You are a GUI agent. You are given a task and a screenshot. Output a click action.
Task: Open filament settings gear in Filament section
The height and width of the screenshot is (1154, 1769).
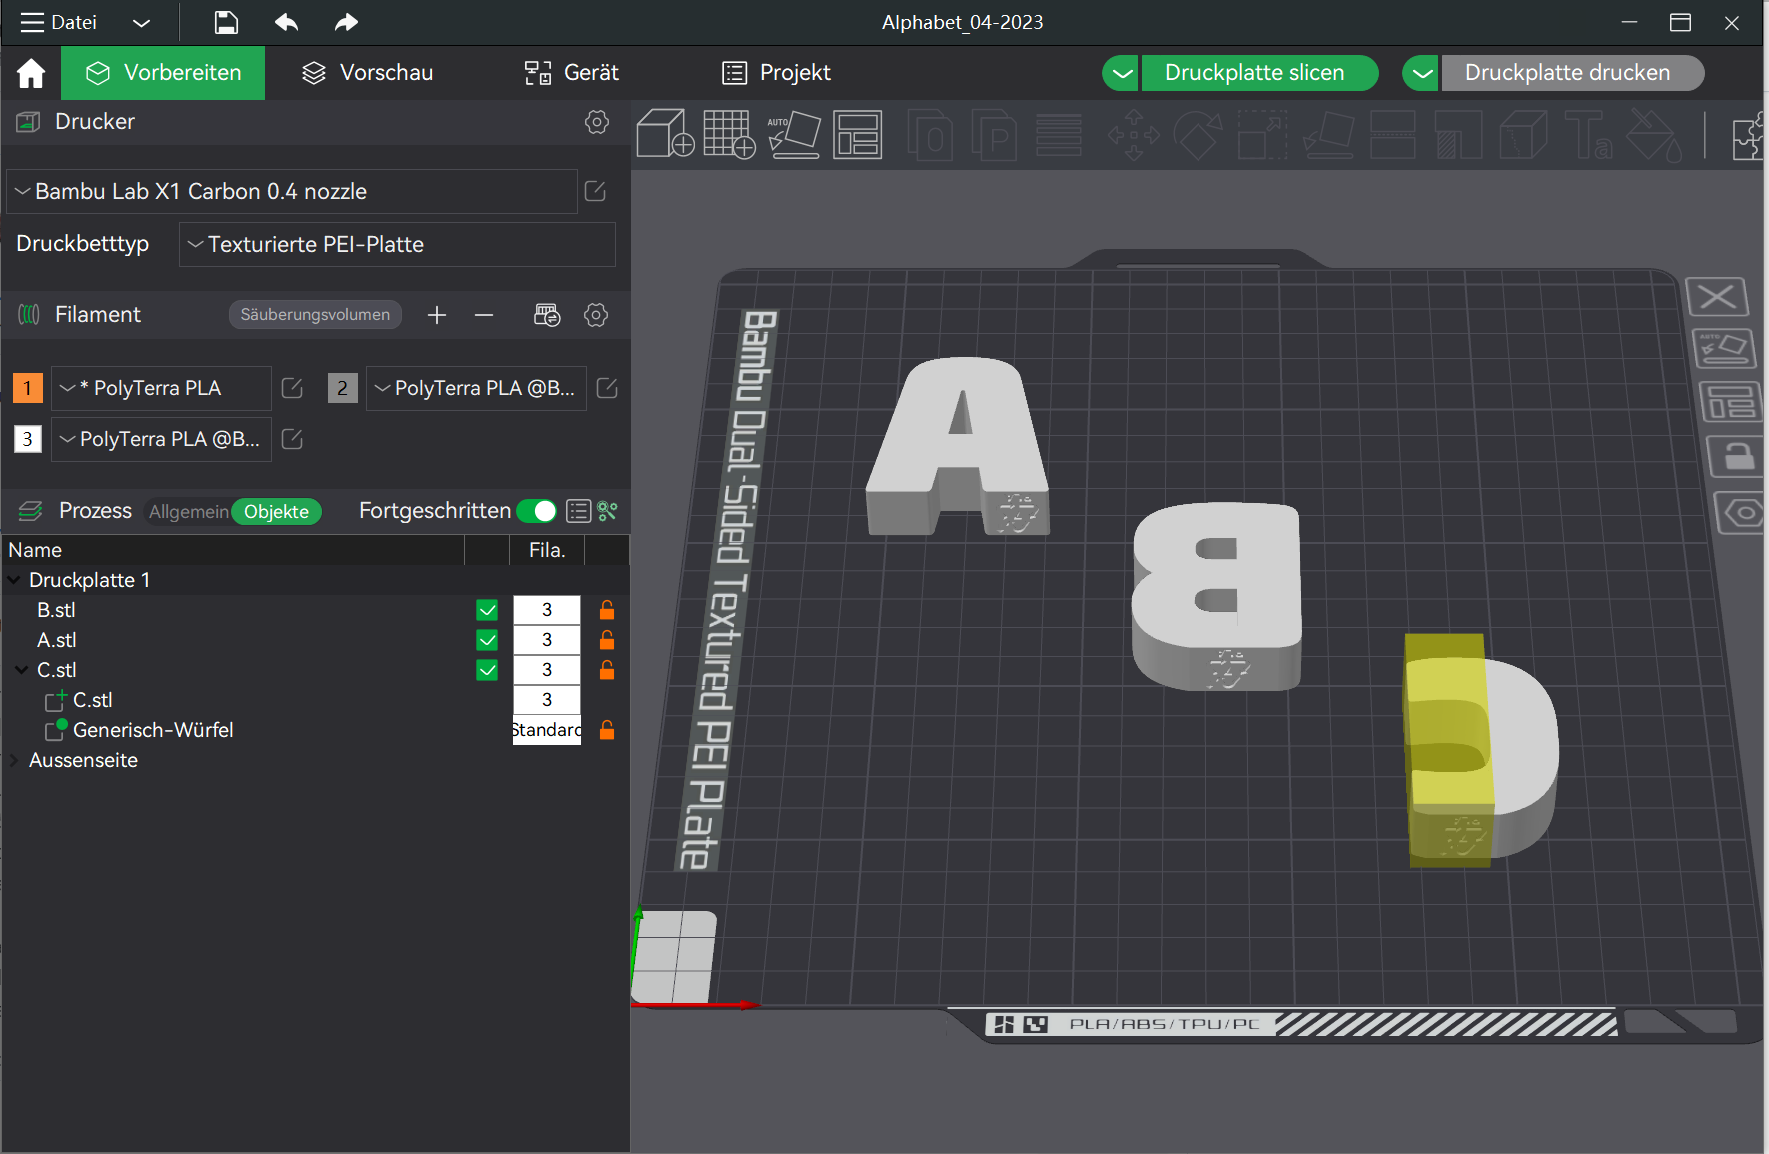[596, 315]
